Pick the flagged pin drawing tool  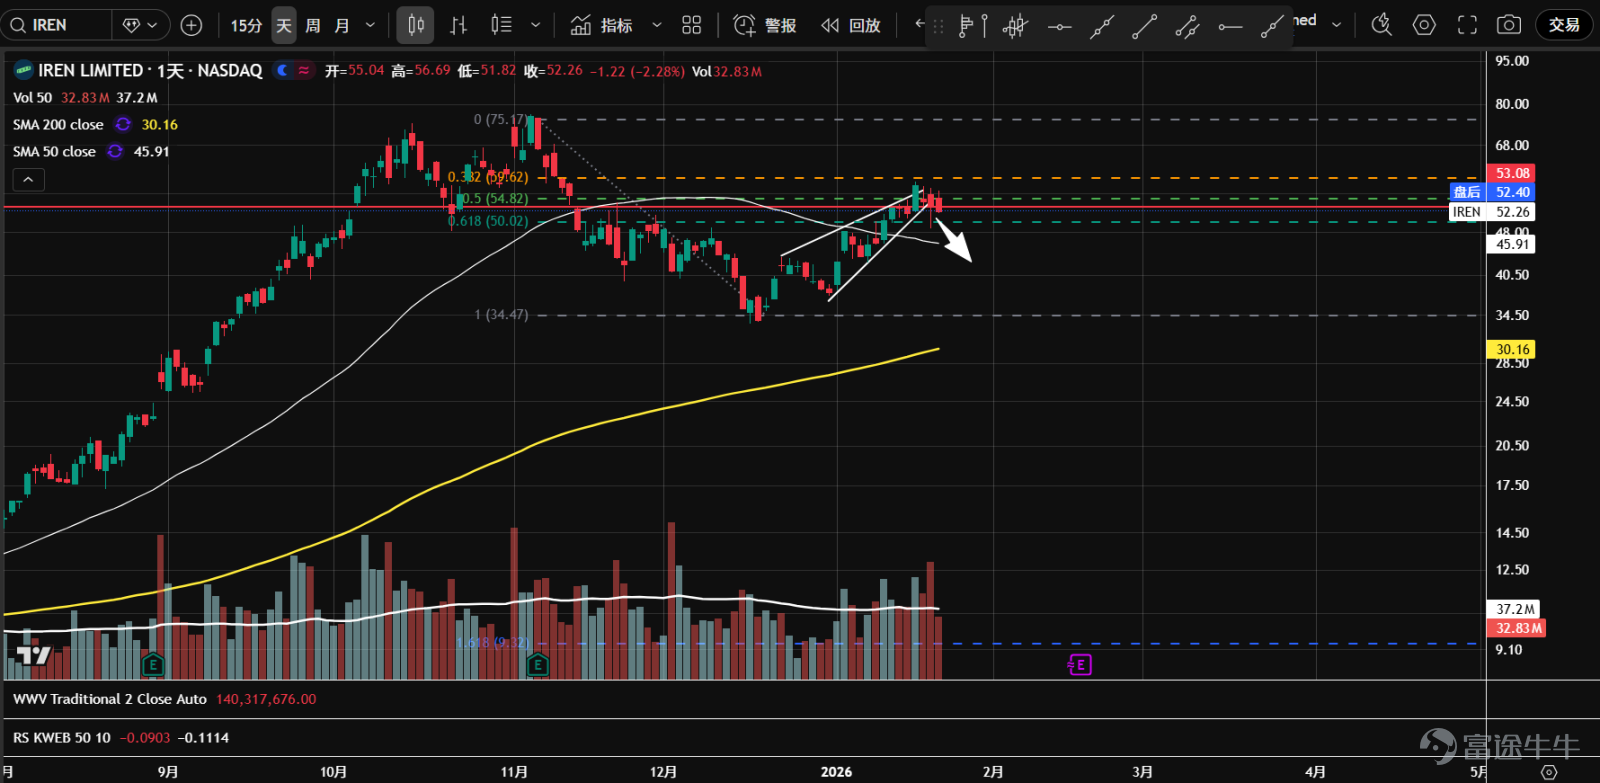[972, 26]
